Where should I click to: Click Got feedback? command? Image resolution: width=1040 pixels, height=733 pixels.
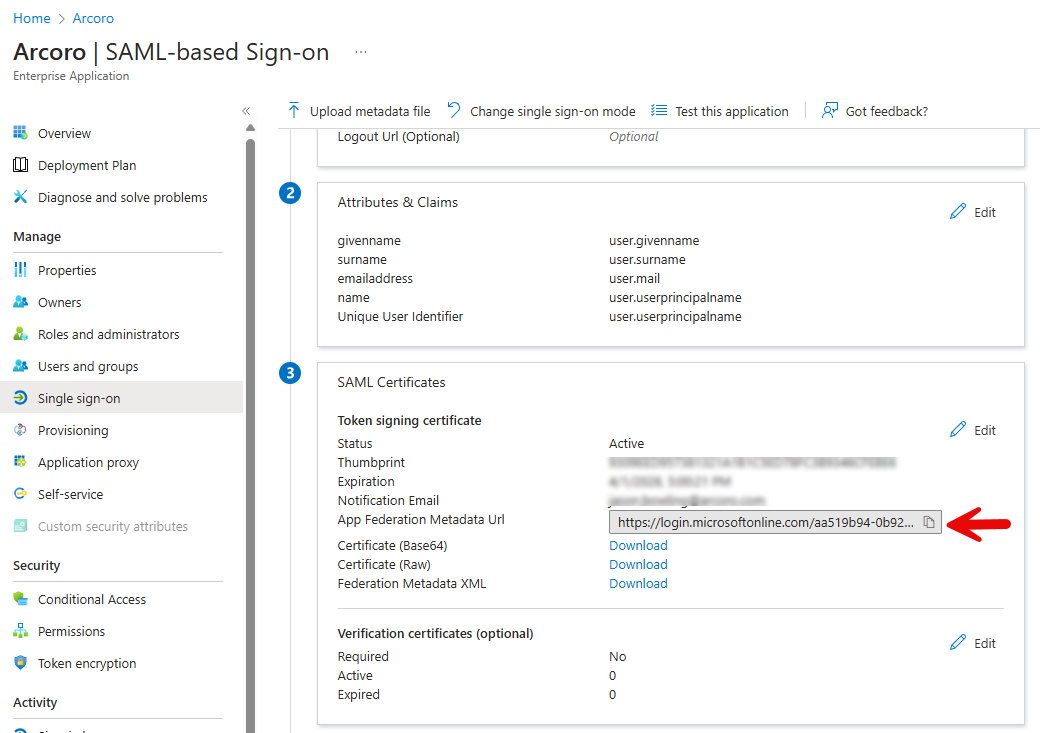[875, 111]
